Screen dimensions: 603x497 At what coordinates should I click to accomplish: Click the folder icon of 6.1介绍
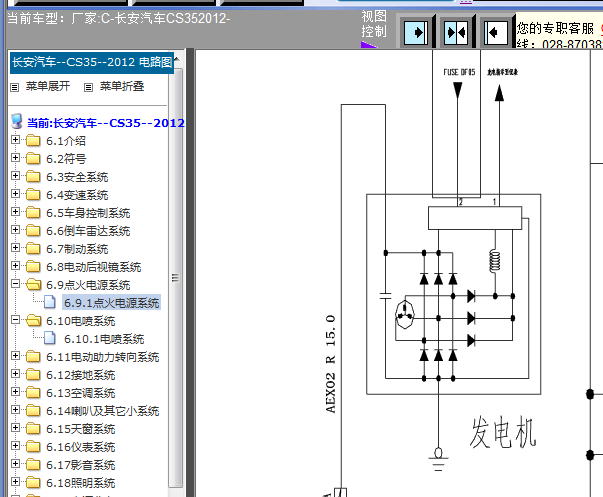[33, 141]
